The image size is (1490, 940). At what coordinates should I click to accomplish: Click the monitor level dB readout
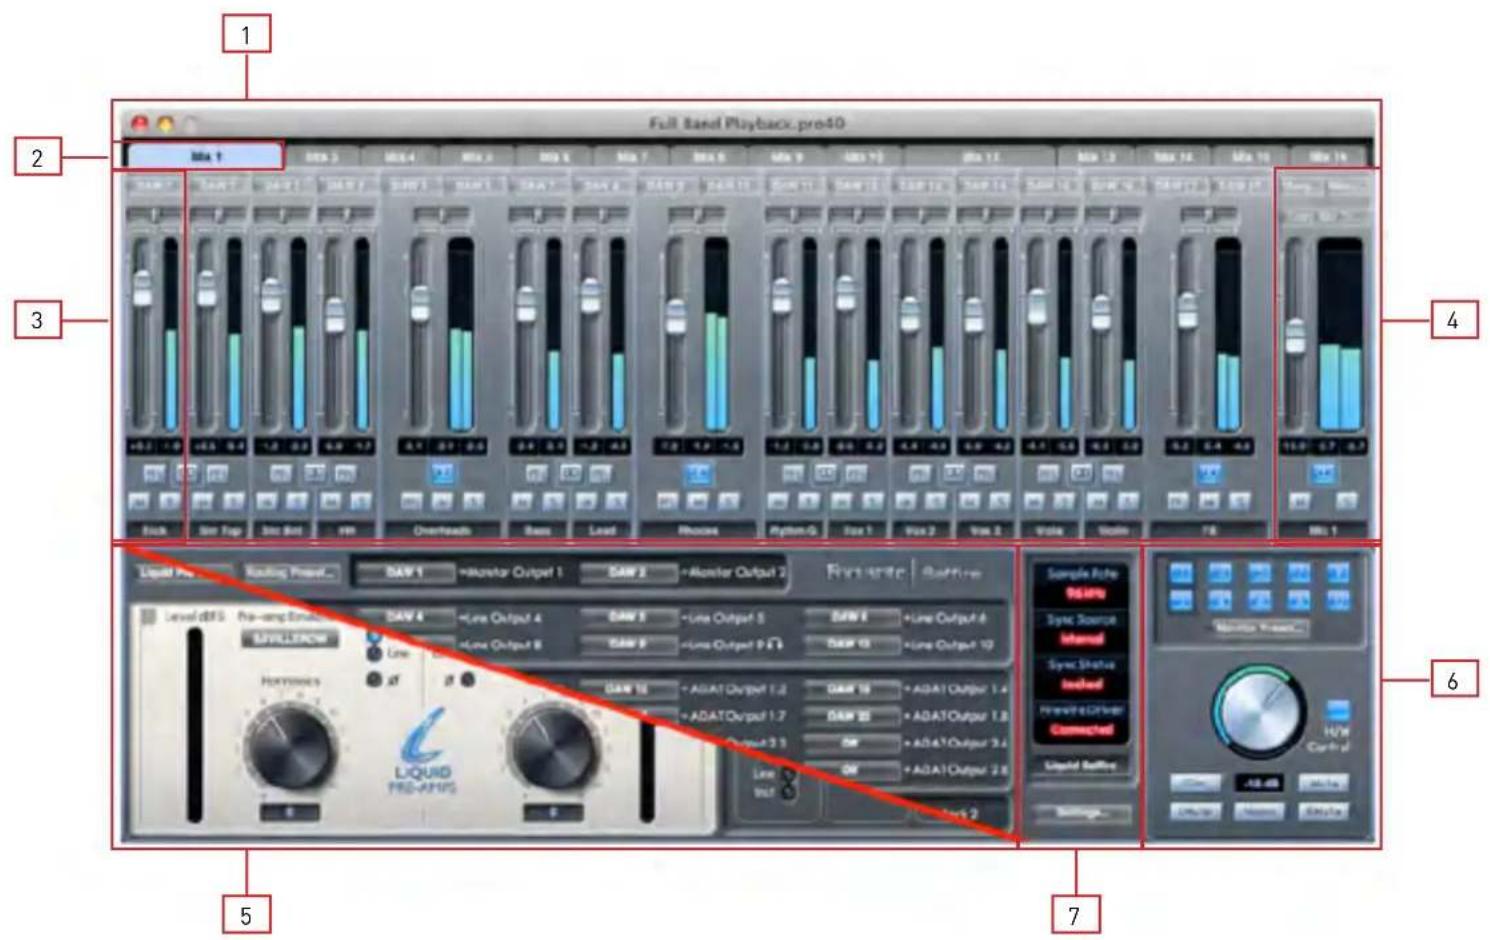click(x=1258, y=783)
